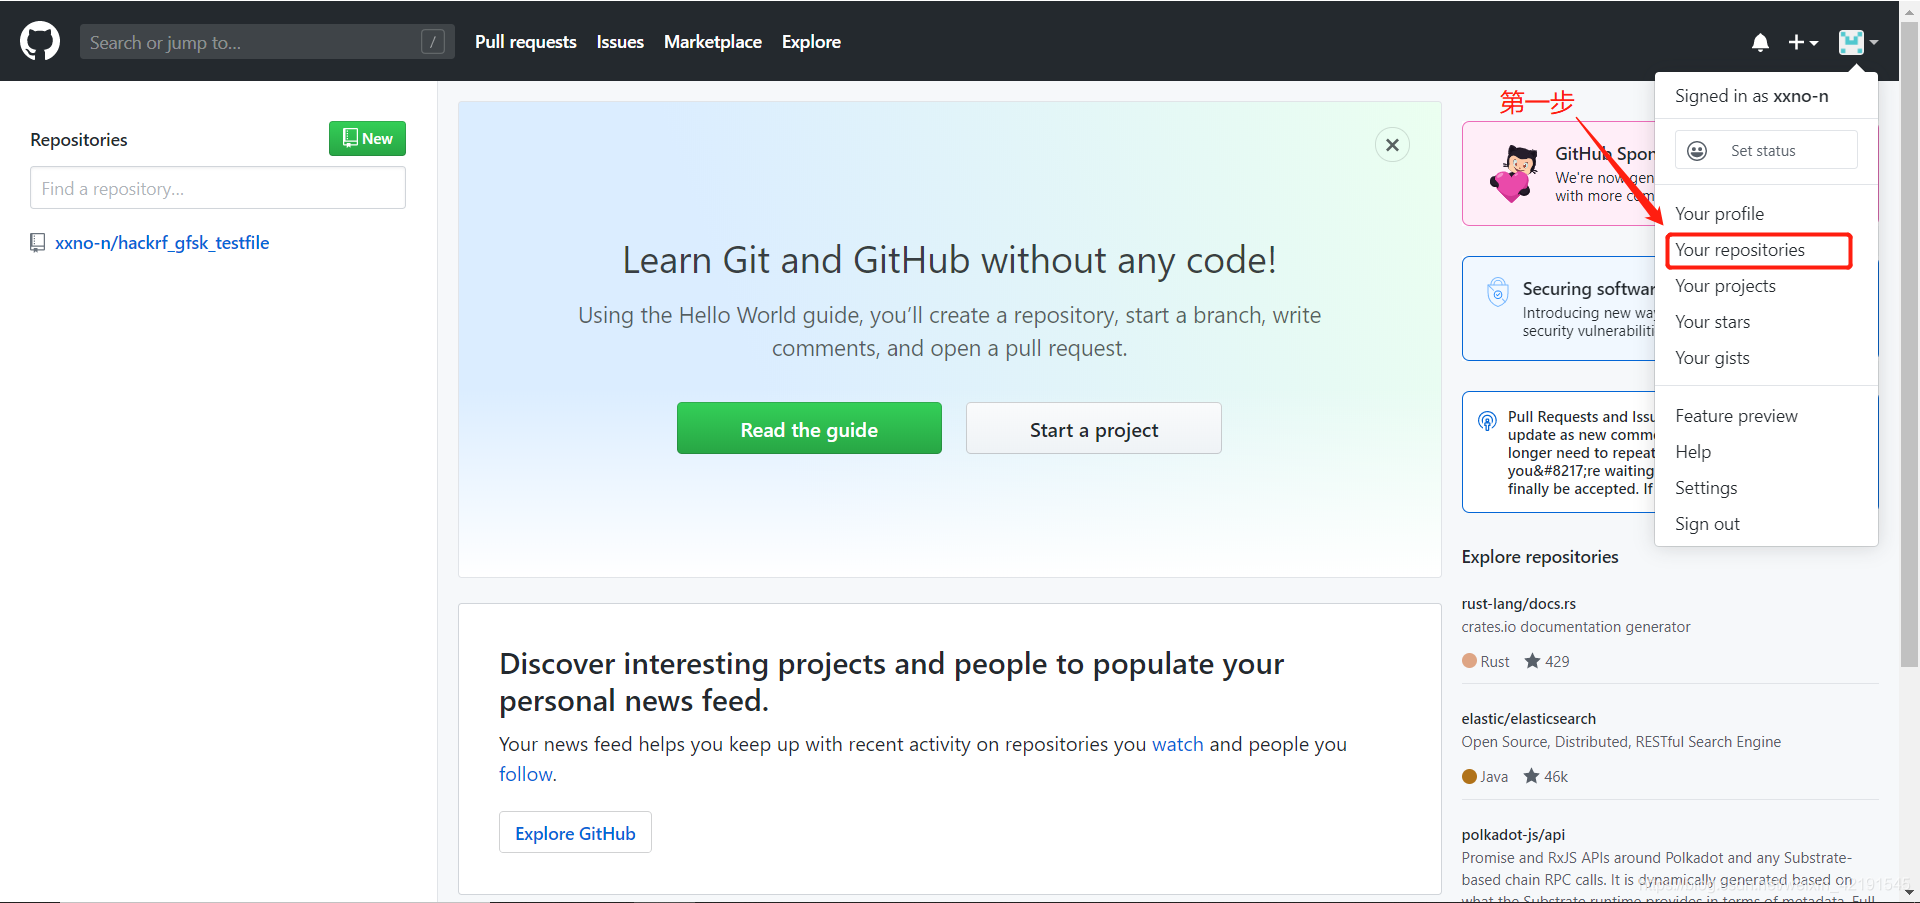Toggle the user avatar menu
This screenshot has width=1920, height=903.
[x=1858, y=42]
